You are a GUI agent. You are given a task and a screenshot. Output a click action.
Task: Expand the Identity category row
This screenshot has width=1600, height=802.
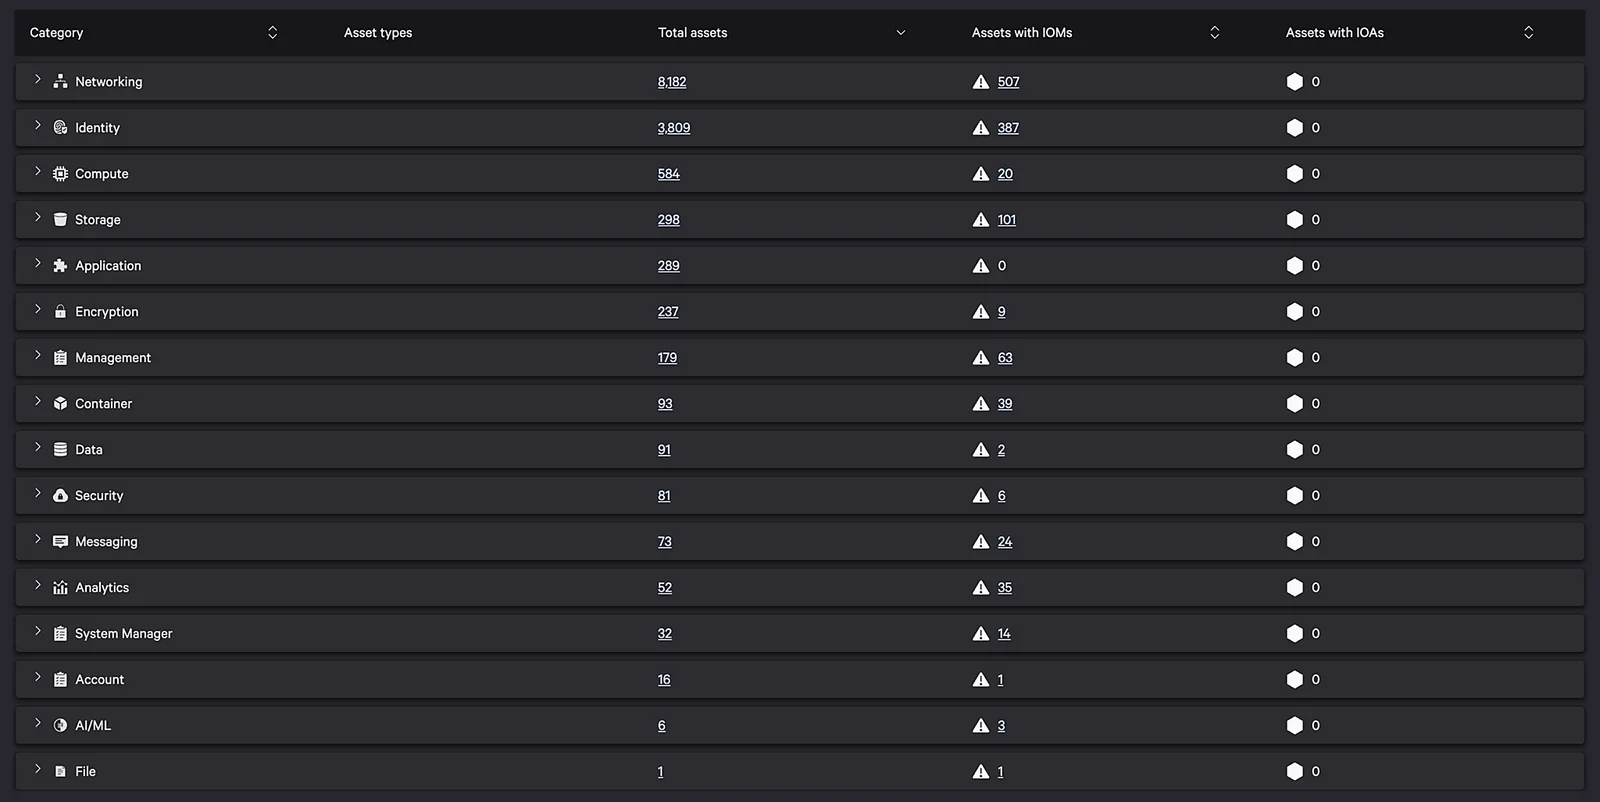(38, 126)
